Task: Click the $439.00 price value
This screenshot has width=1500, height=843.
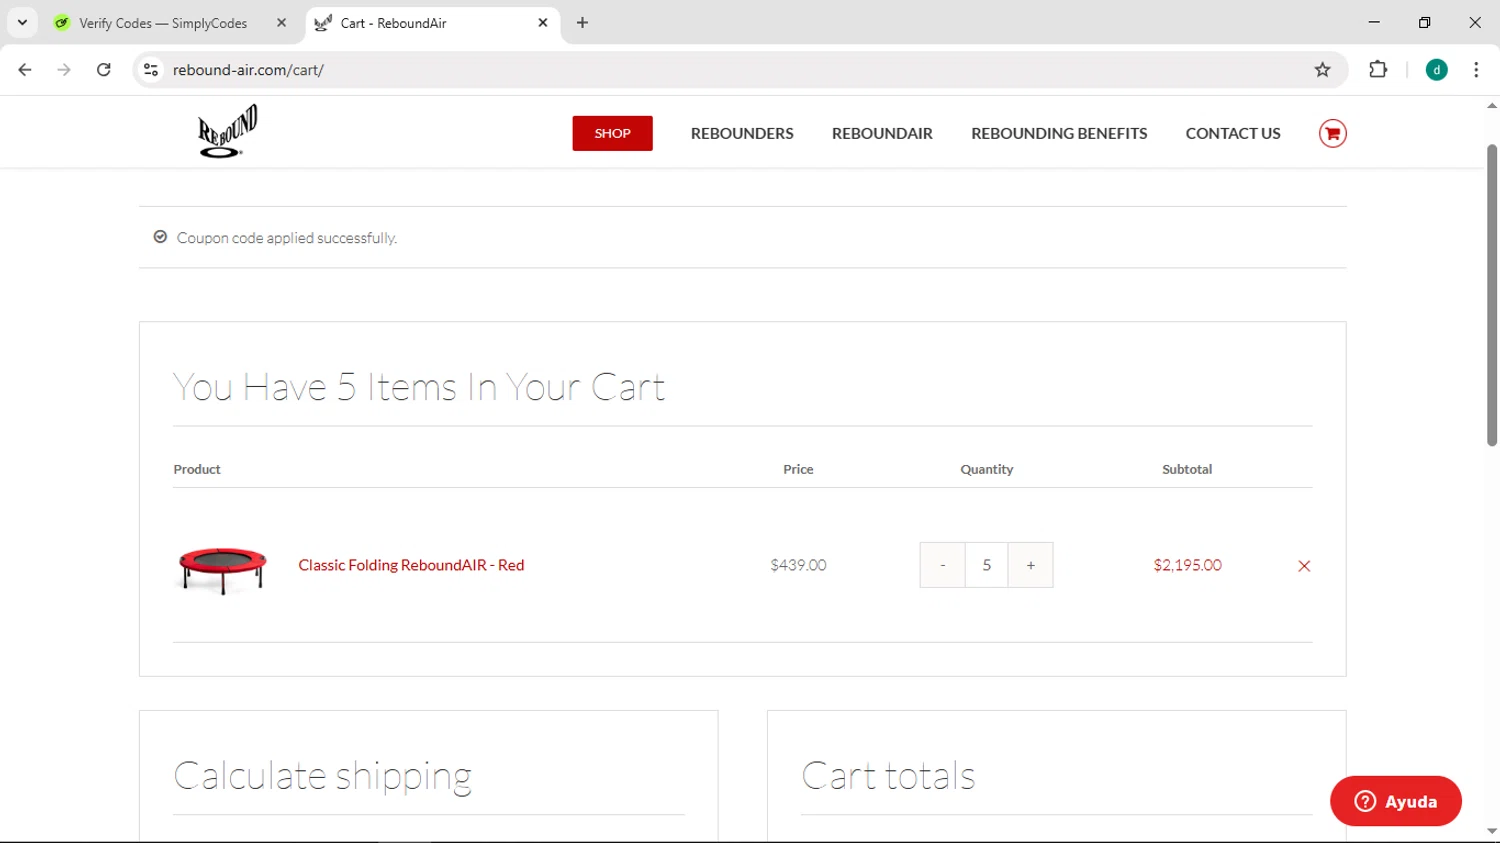Action: click(798, 565)
